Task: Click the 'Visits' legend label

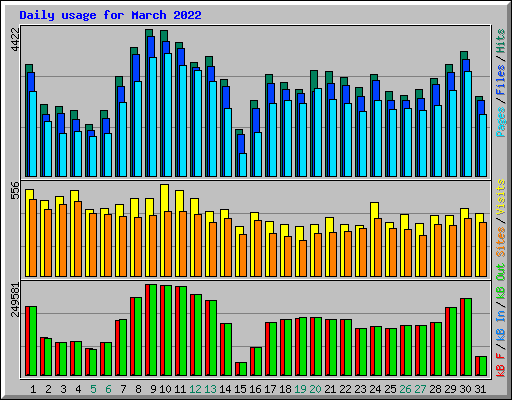Action: [x=501, y=197]
